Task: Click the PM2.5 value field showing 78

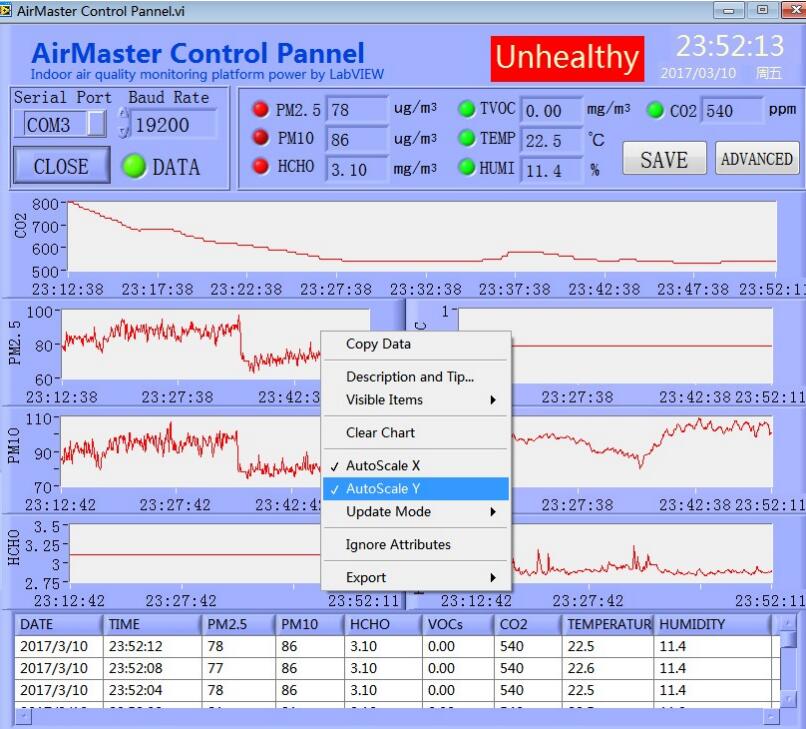Action: 357,110
